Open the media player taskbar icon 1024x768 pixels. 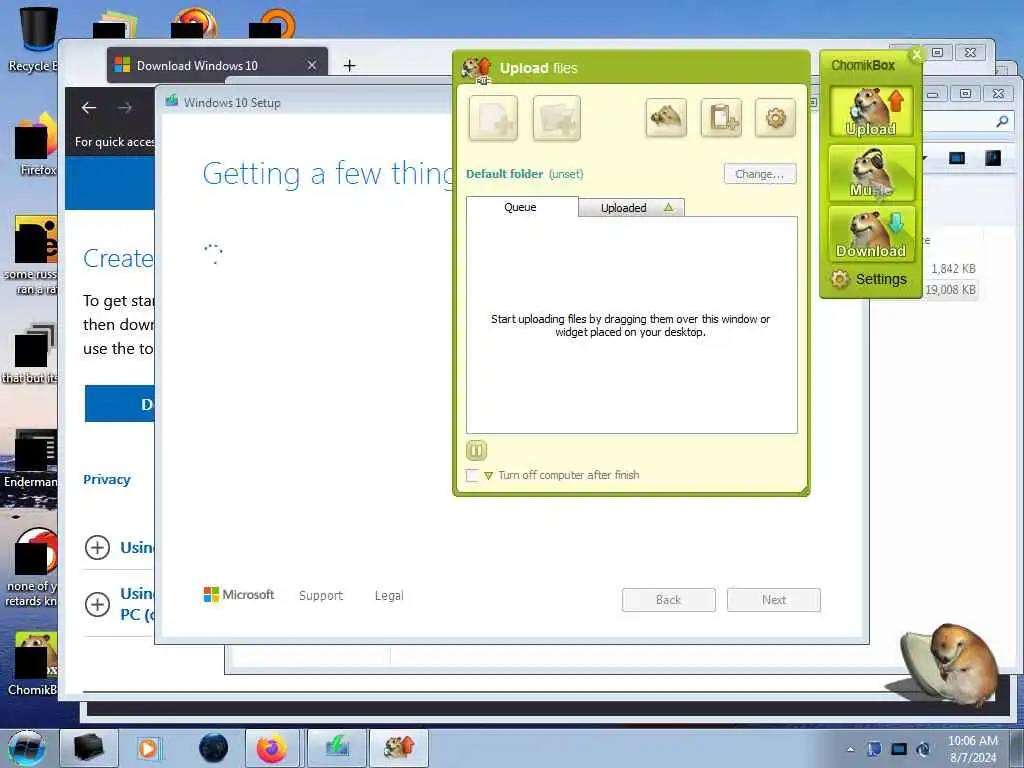(148, 748)
